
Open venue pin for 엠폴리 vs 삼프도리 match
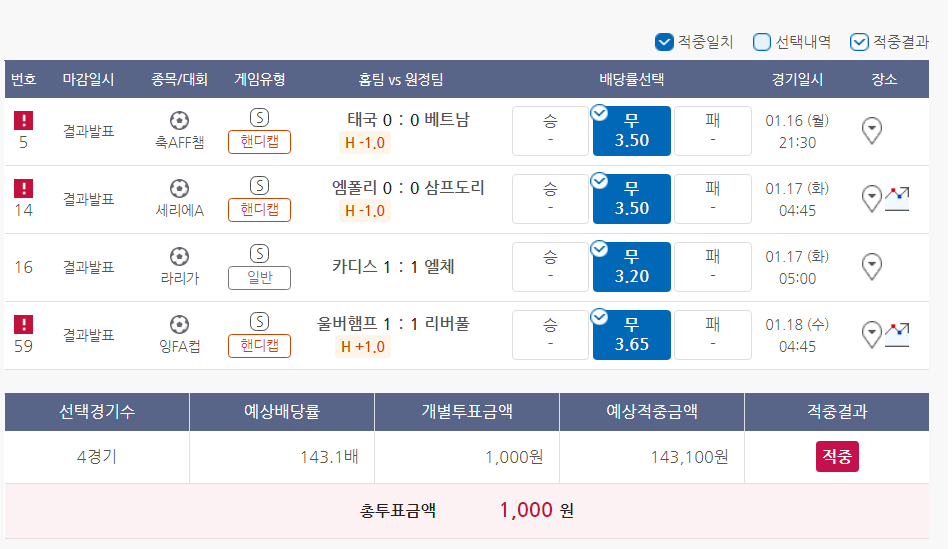tap(872, 199)
